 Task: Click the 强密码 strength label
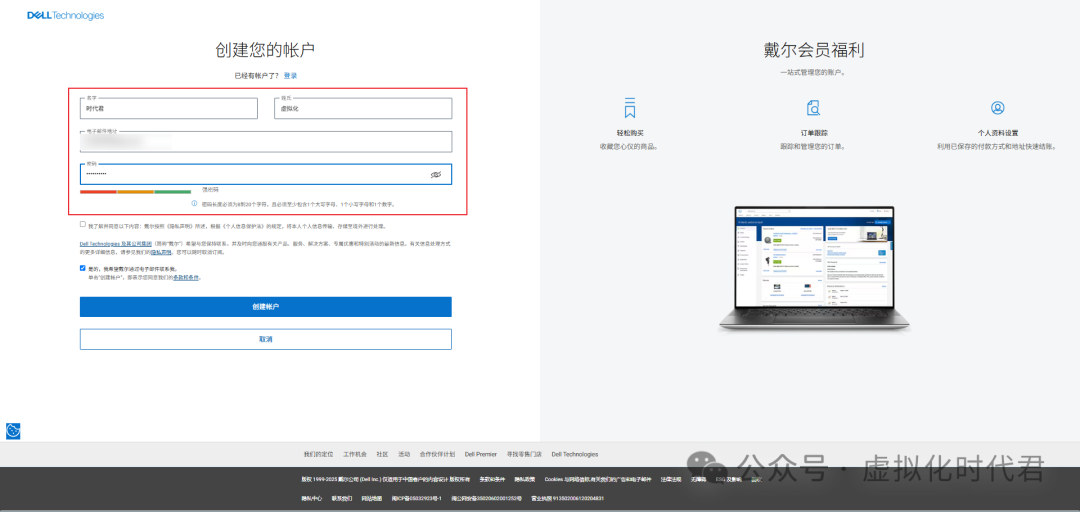210,189
